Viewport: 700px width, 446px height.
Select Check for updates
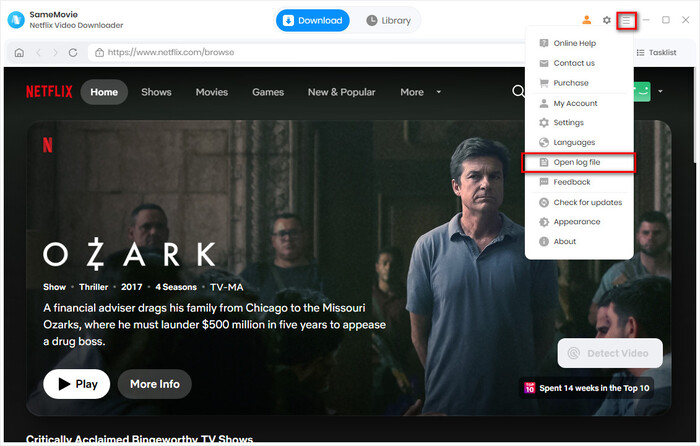(x=579, y=203)
